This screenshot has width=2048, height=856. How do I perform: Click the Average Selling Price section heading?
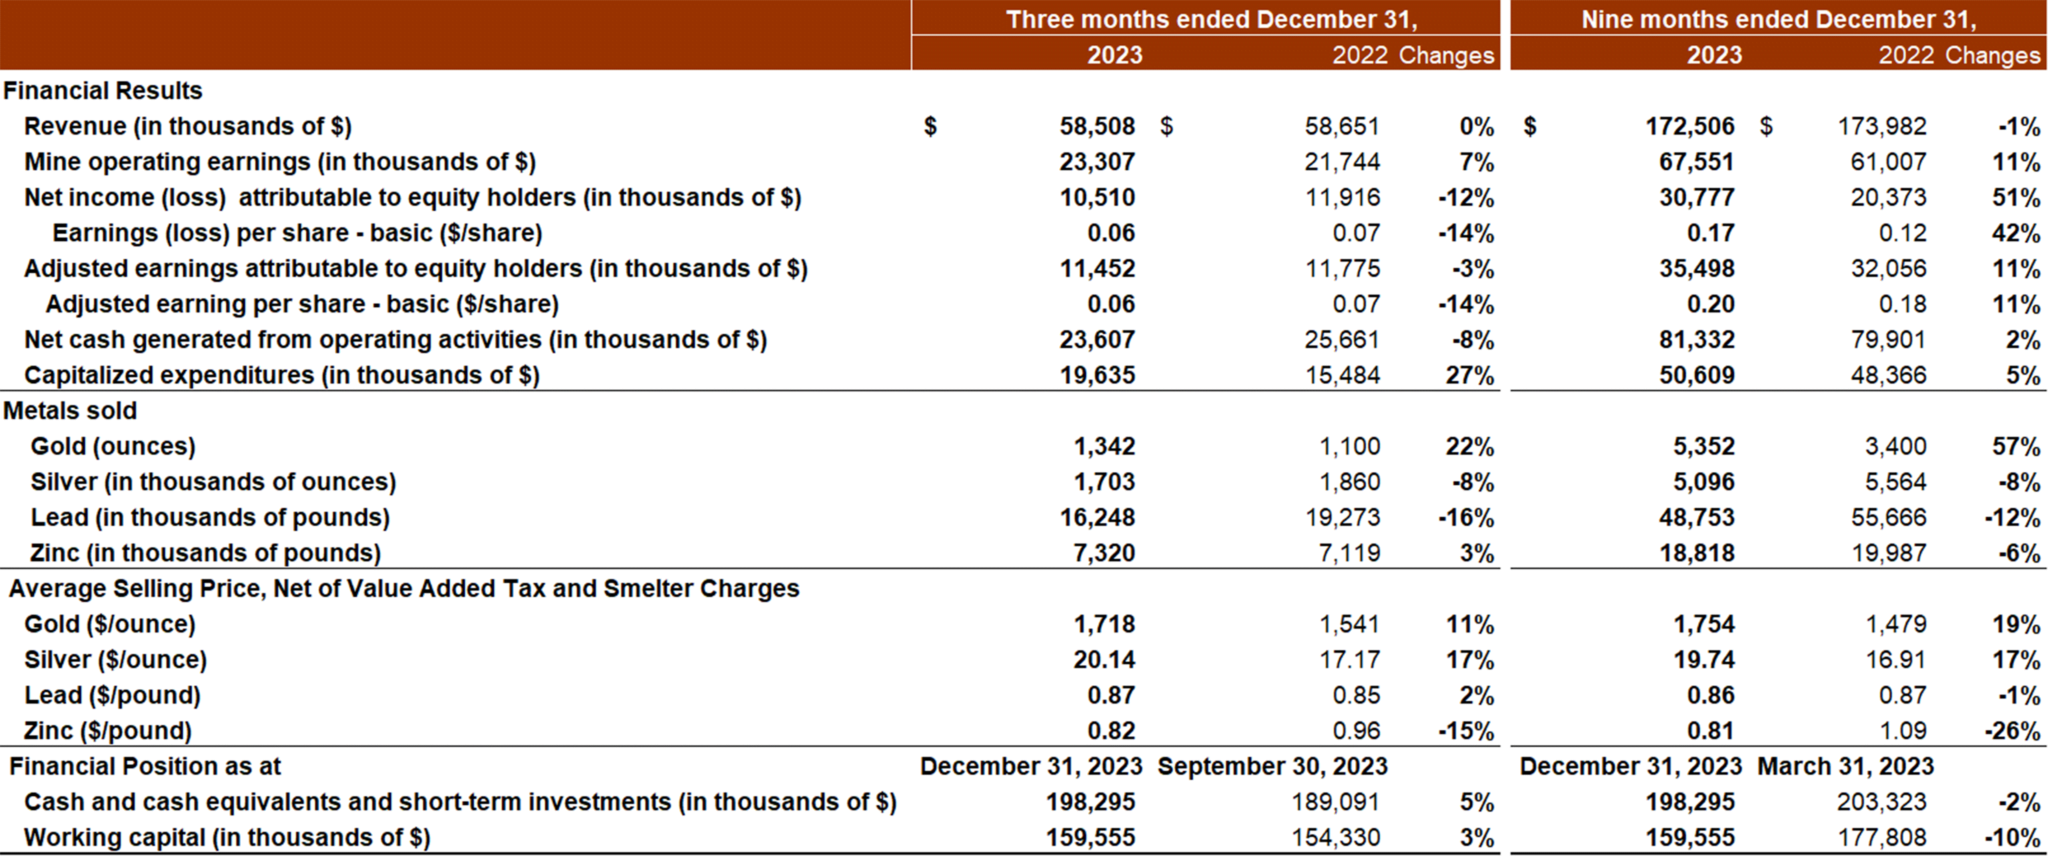pyautogui.click(x=404, y=589)
